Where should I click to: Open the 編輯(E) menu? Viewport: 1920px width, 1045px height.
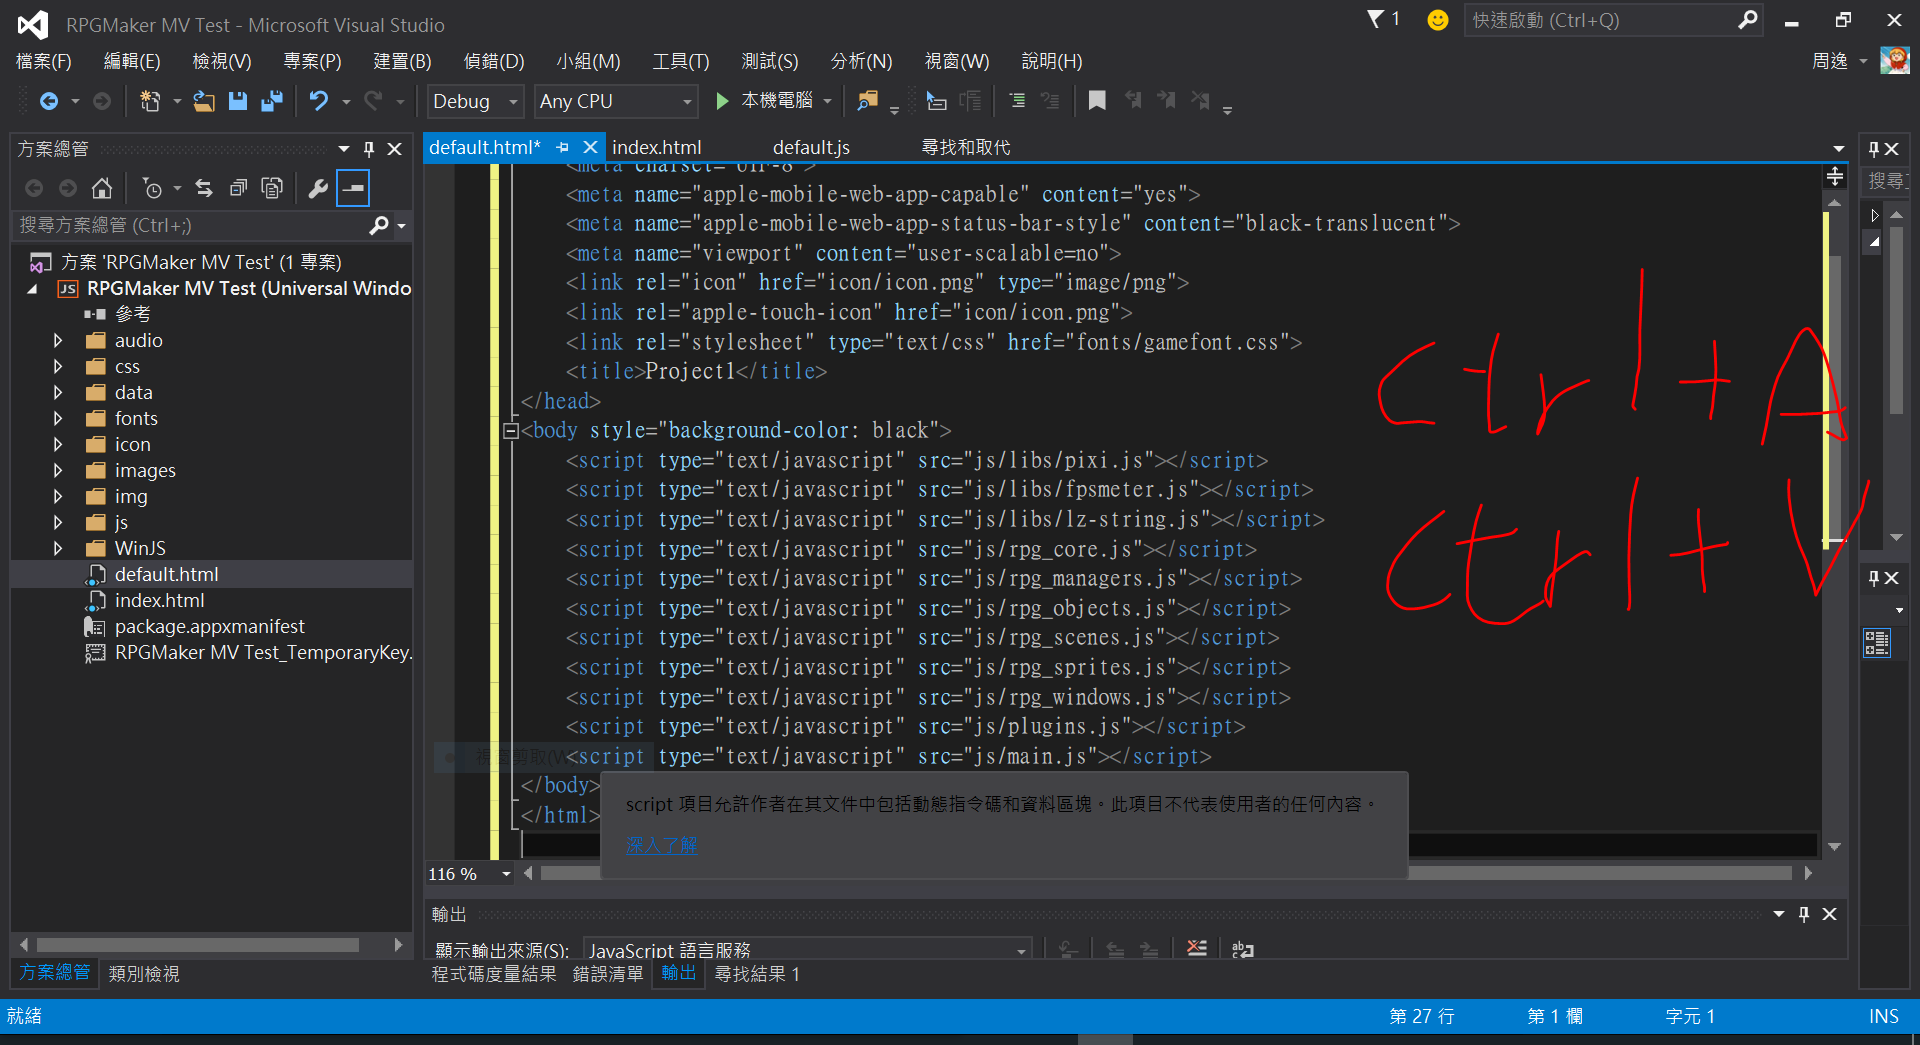(132, 61)
